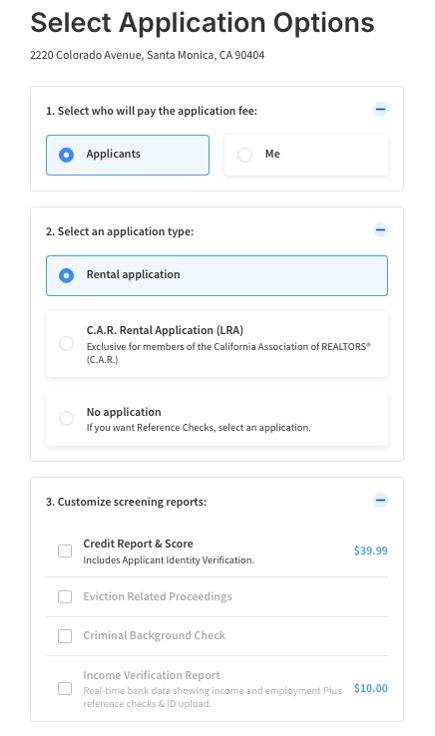Click the Select Application Options heading
Screen dimensions: 435x736
click(x=202, y=23)
